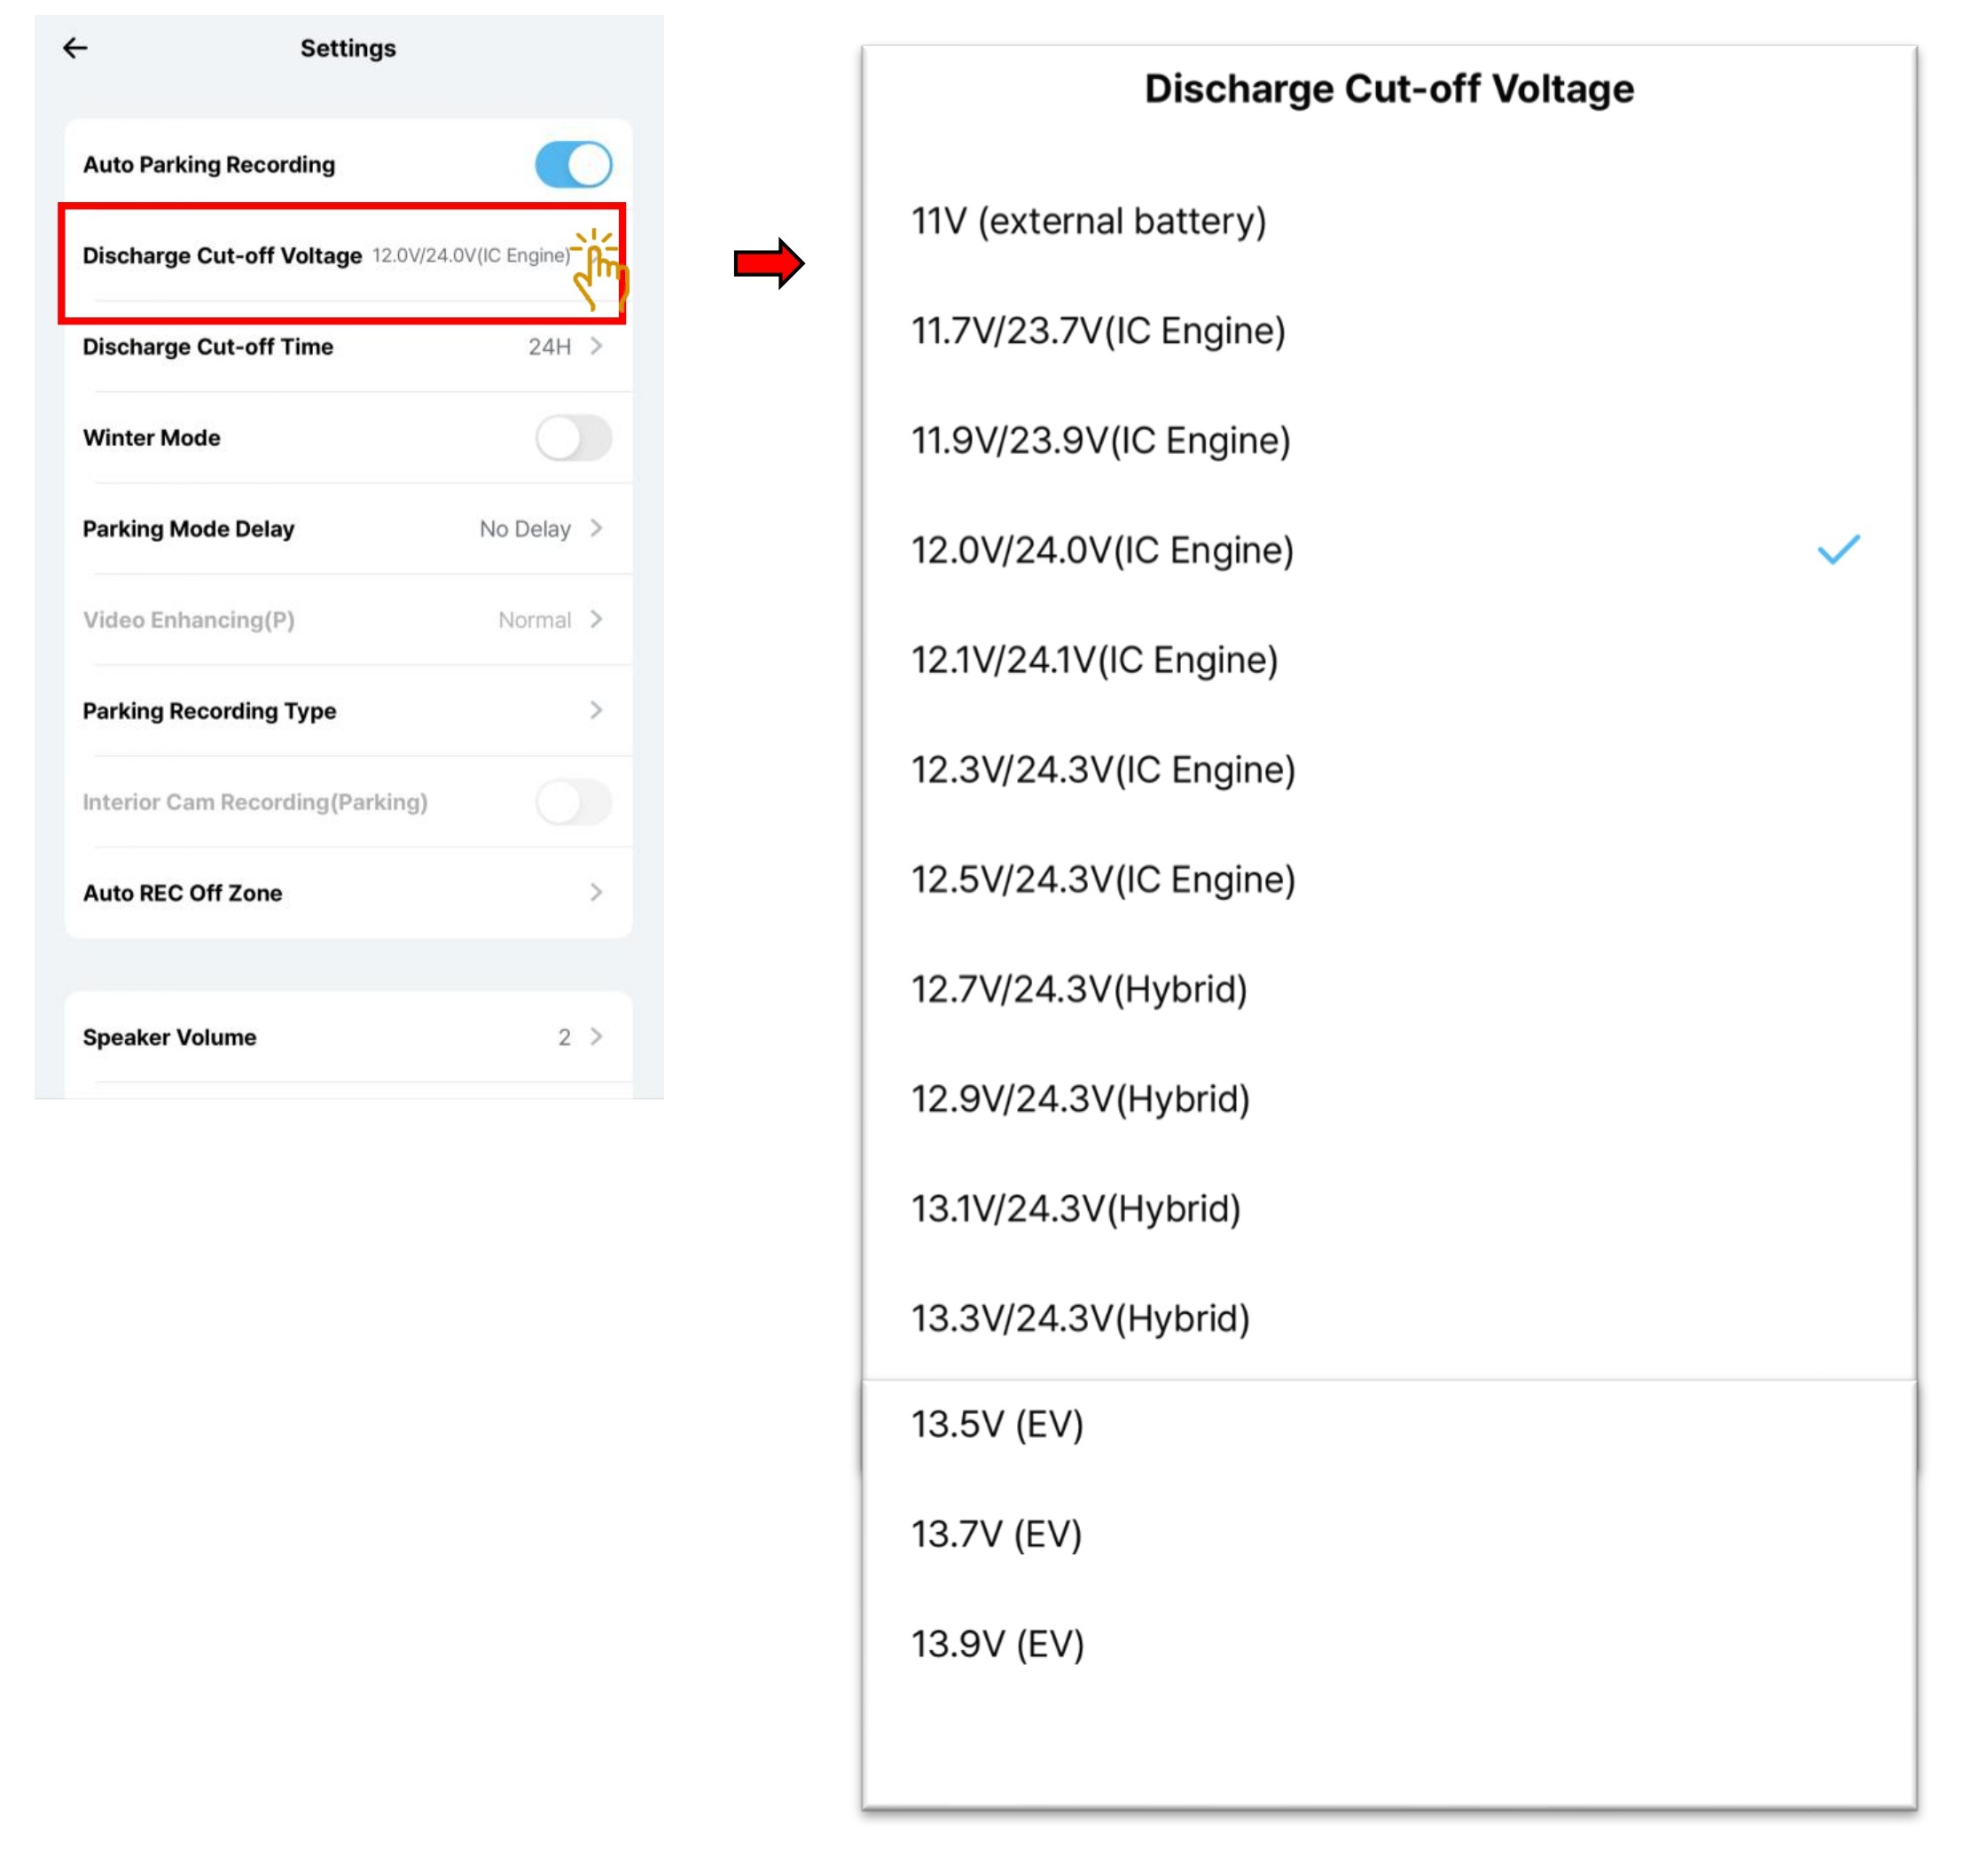Open Speaker Volume setting chevron
The image size is (1971, 1876).
(x=596, y=1037)
